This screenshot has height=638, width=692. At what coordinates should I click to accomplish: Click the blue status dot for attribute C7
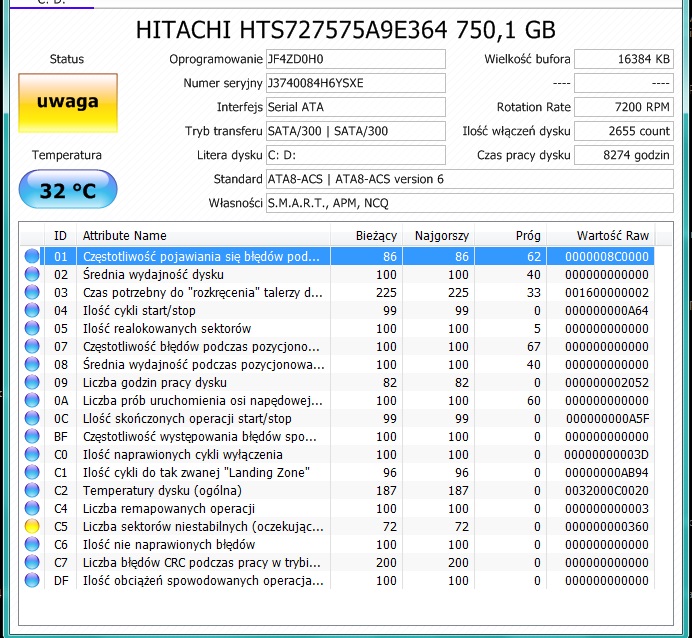coord(32,563)
